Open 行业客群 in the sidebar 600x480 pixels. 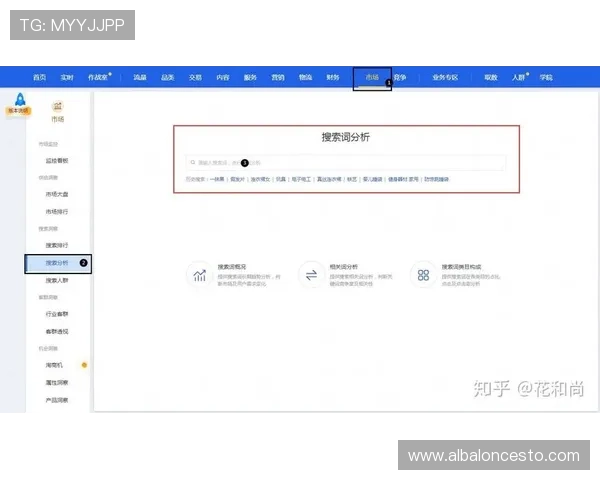[57, 314]
